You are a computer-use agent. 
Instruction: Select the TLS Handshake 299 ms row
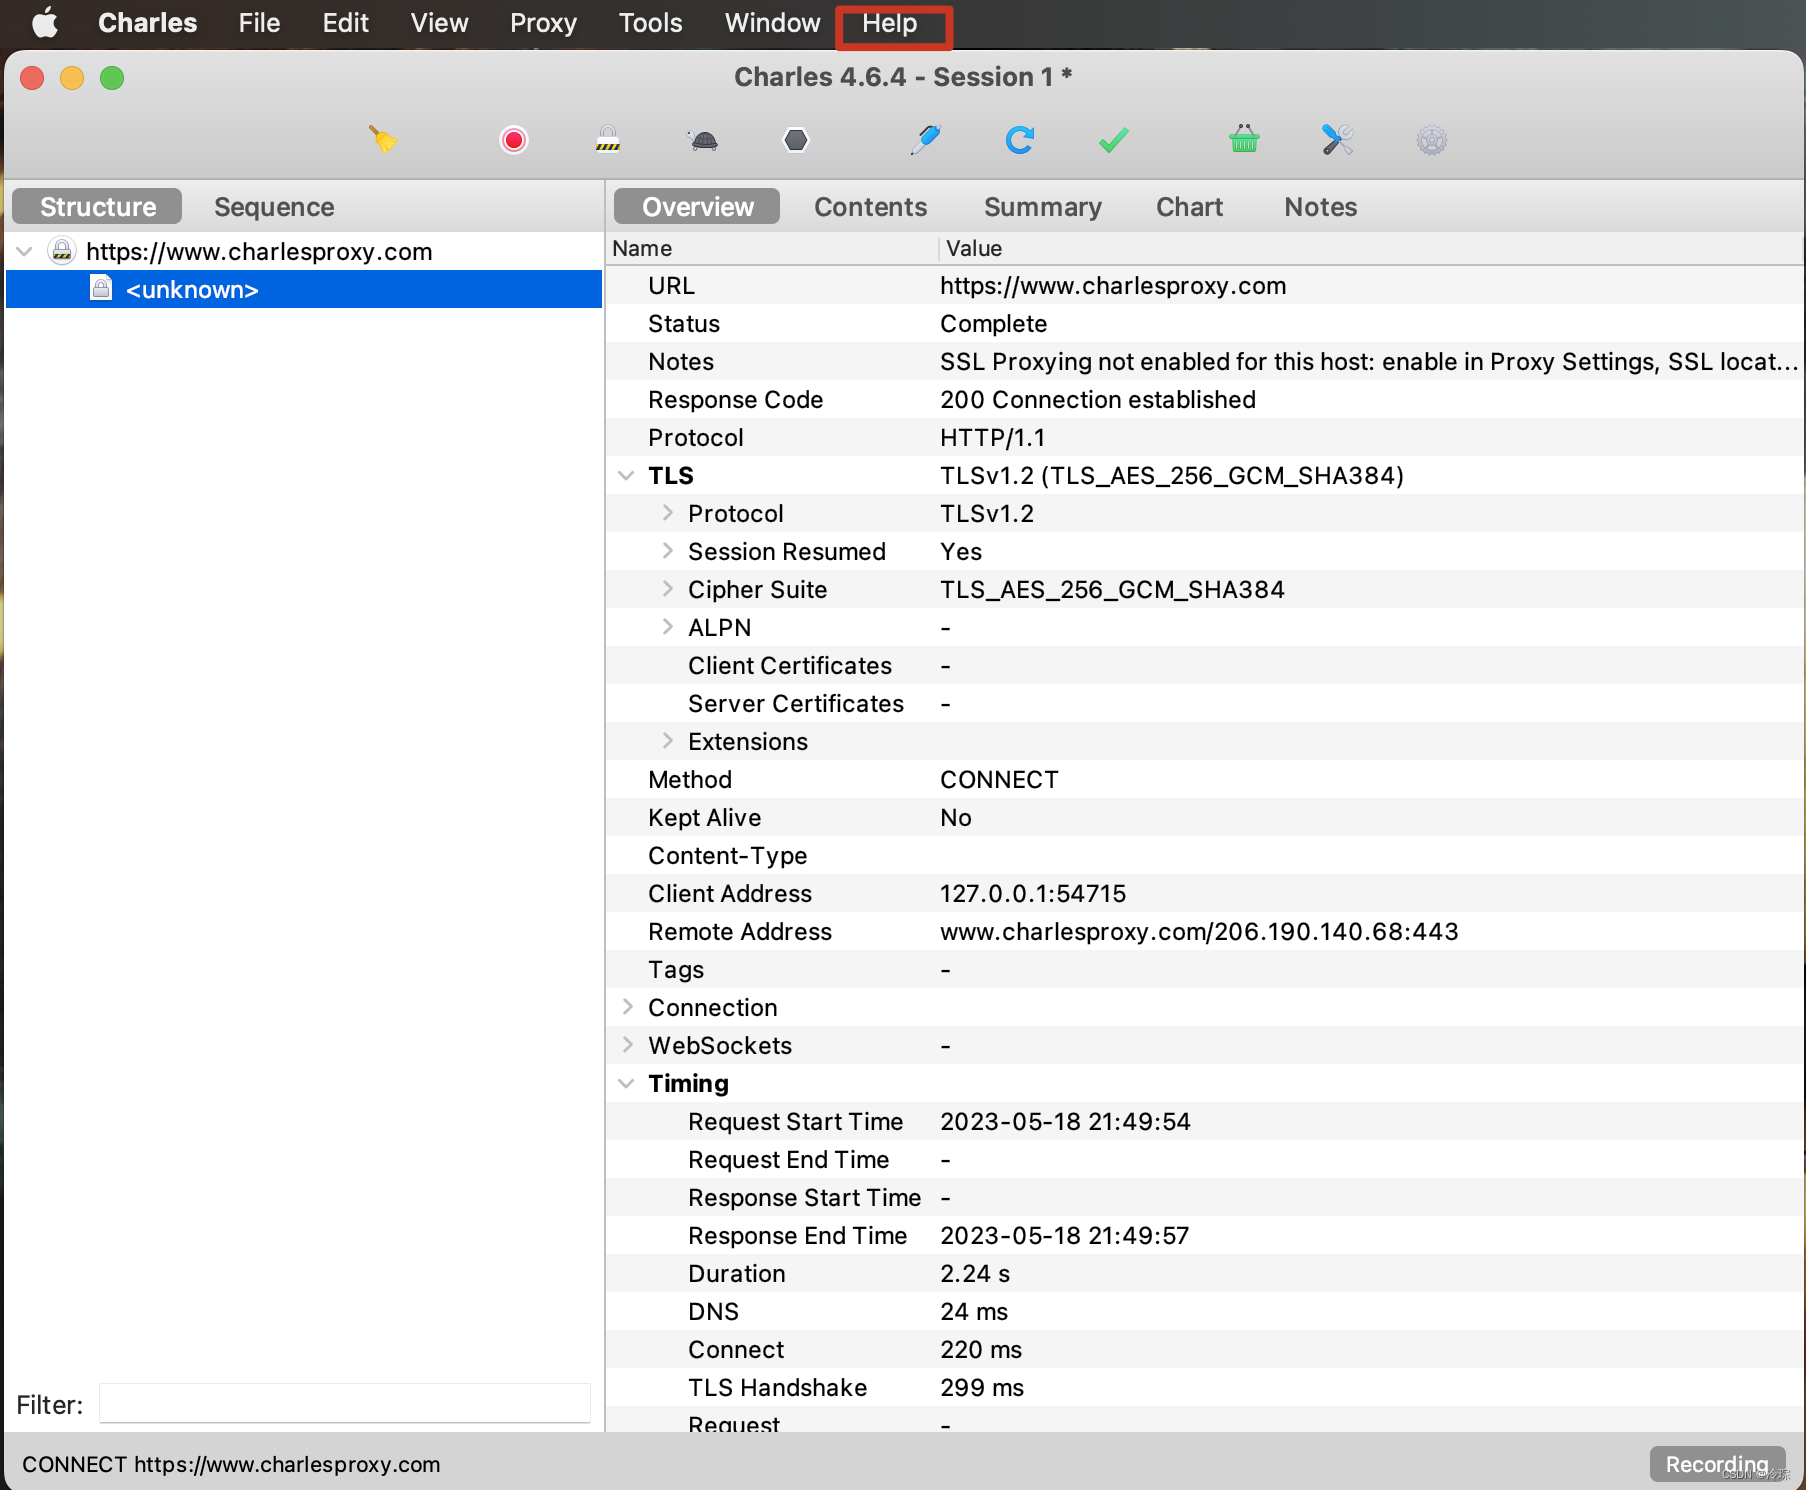point(1205,1387)
